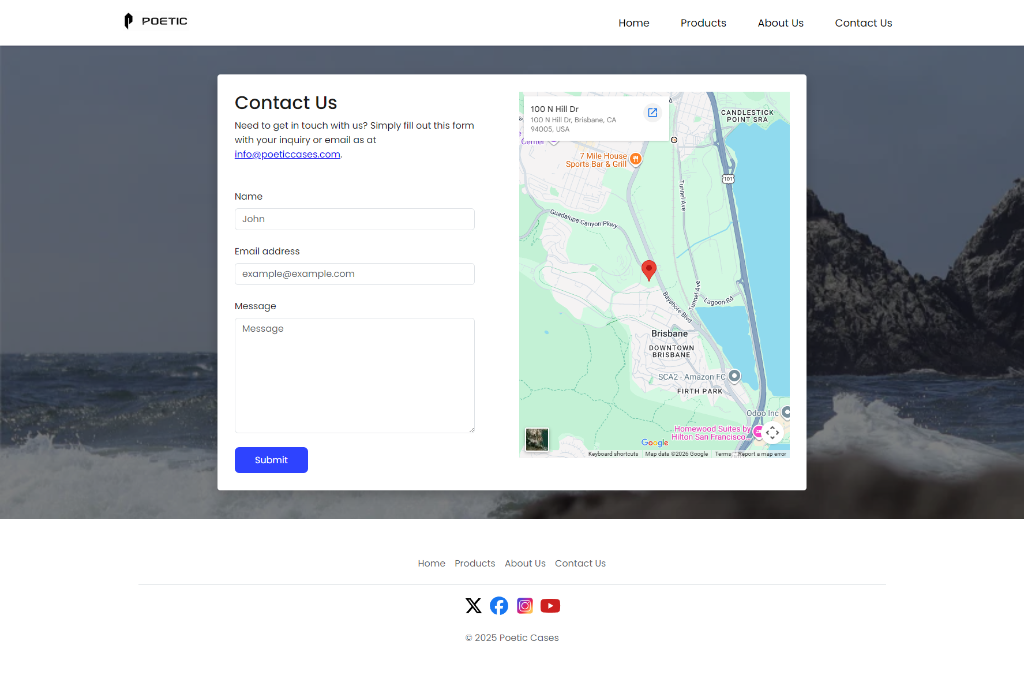The height and width of the screenshot is (677, 1024).
Task: Open the Facebook social icon
Action: tap(499, 606)
